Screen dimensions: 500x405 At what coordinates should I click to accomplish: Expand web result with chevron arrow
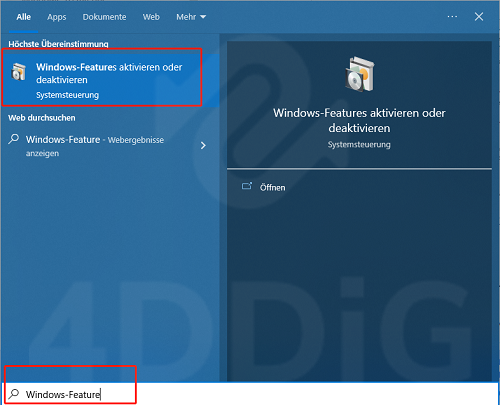click(x=203, y=145)
